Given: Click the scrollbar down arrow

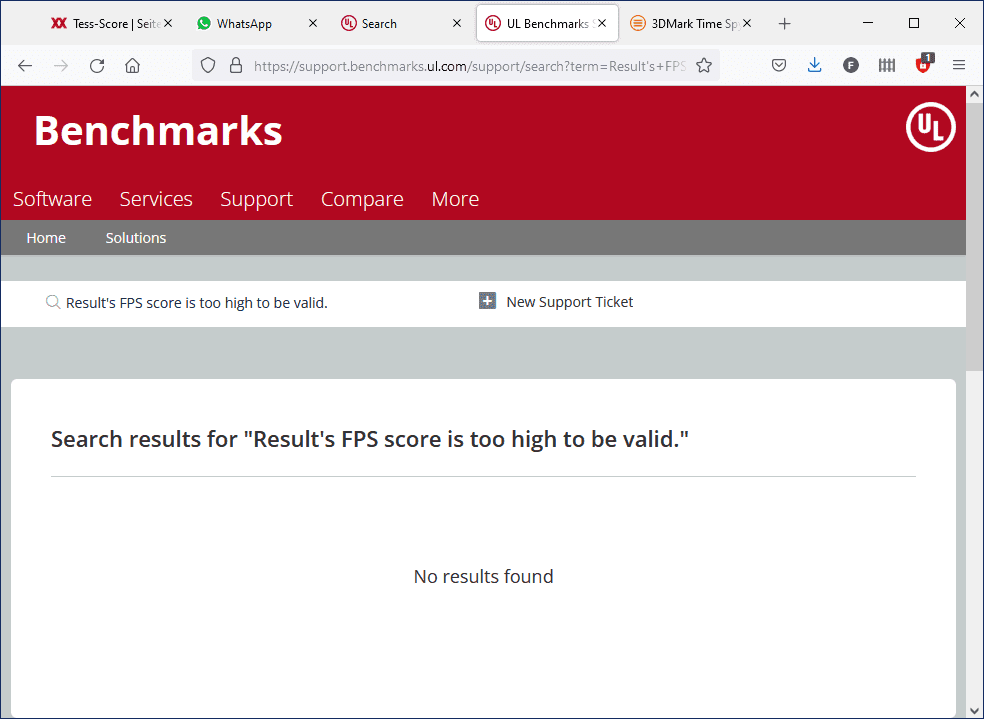Looking at the screenshot, I should (x=974, y=711).
